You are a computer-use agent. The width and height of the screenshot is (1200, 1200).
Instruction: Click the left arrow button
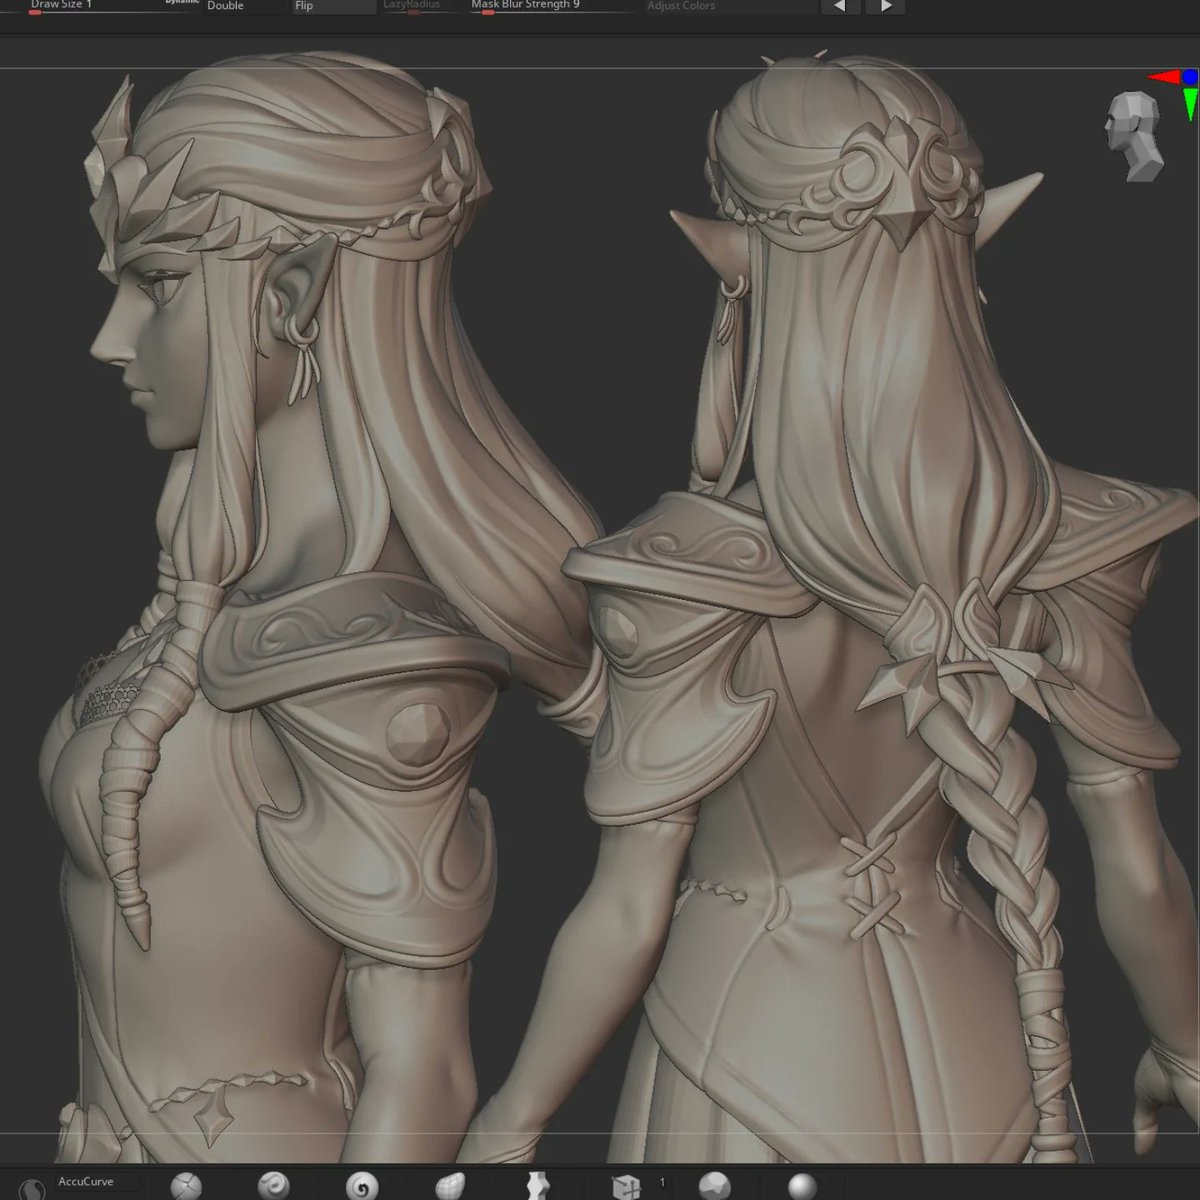pyautogui.click(x=840, y=6)
